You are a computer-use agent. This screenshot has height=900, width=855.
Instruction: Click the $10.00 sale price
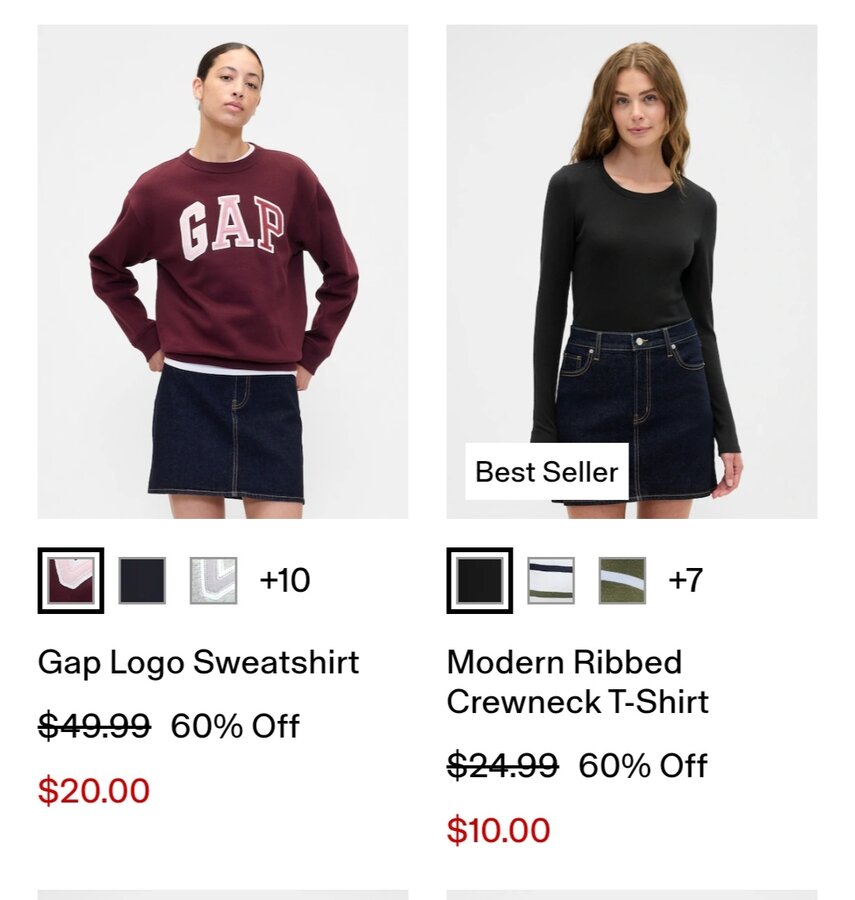click(x=499, y=830)
